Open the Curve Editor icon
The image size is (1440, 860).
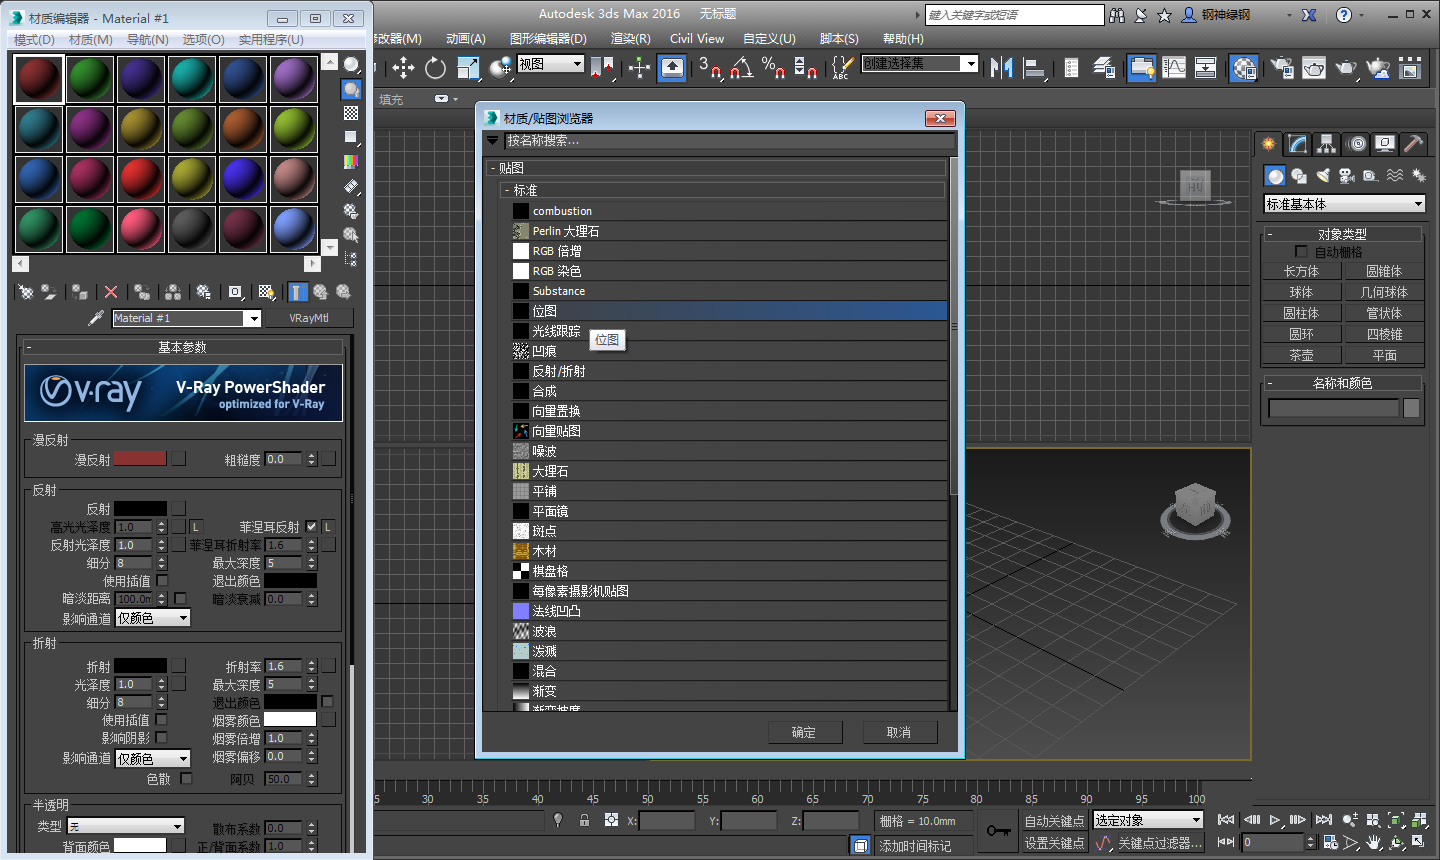point(1174,67)
